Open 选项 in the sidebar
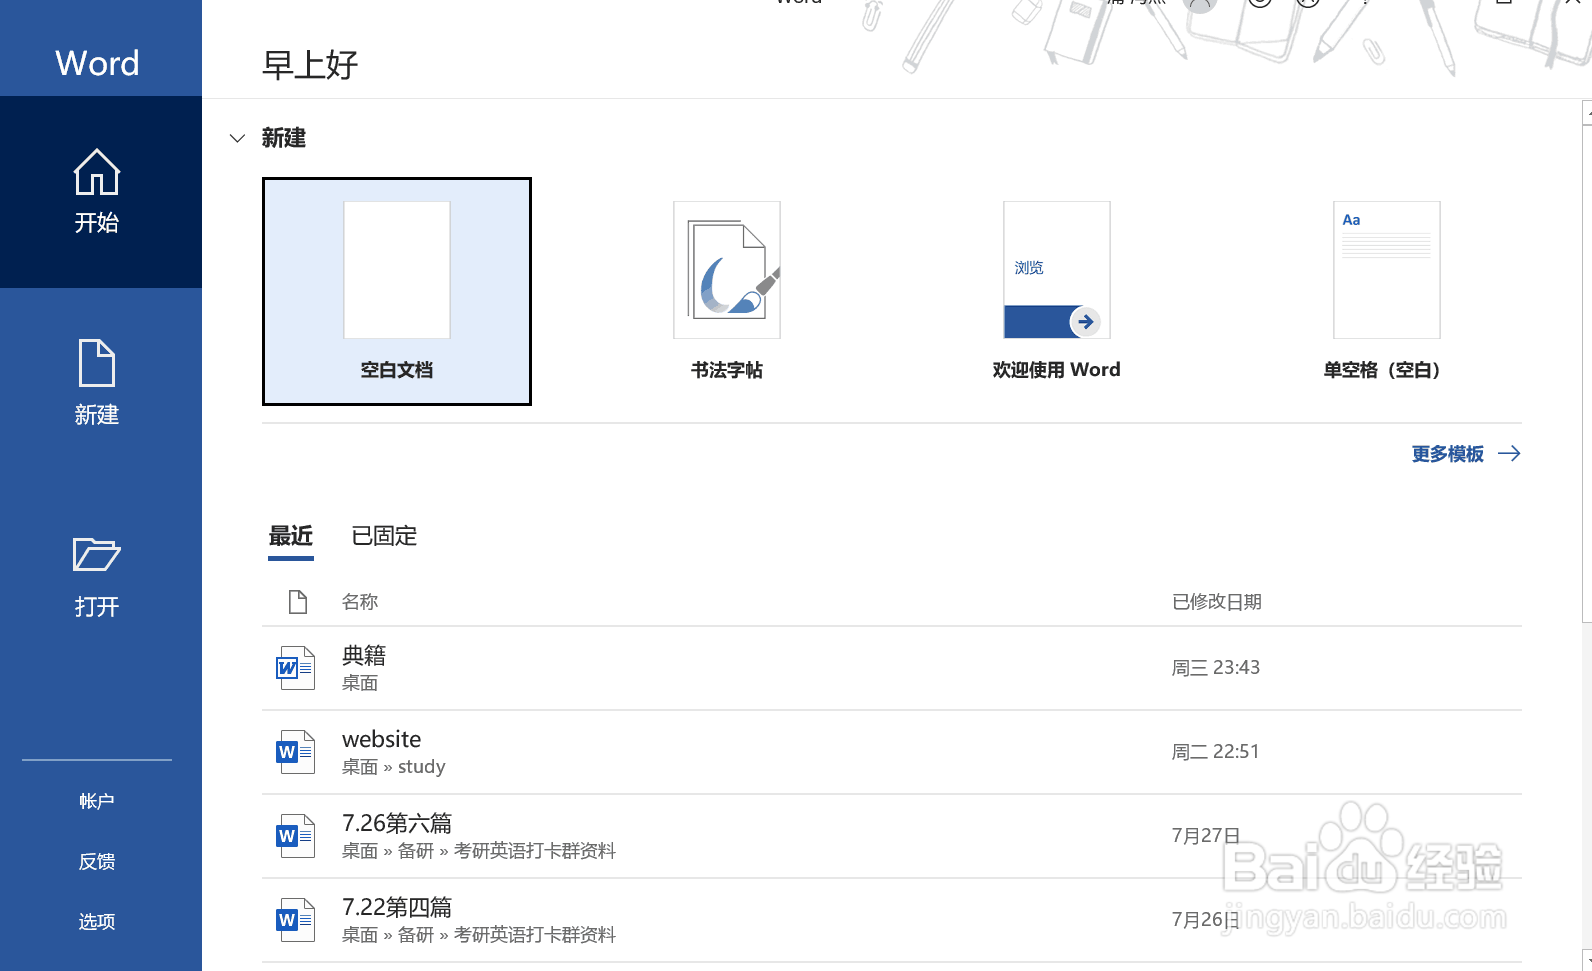This screenshot has width=1592, height=971. (97, 921)
